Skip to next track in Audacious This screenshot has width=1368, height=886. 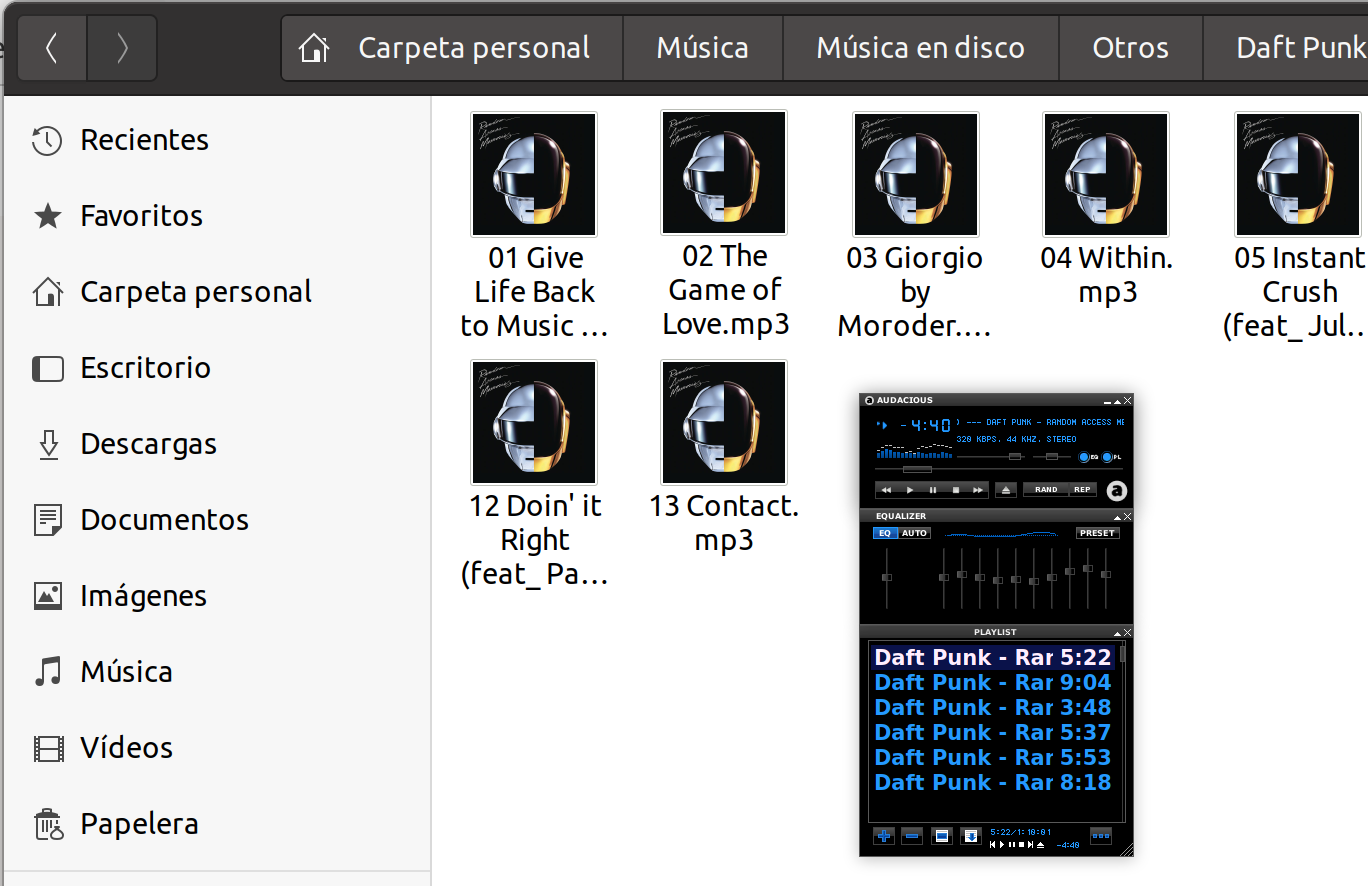tap(978, 490)
